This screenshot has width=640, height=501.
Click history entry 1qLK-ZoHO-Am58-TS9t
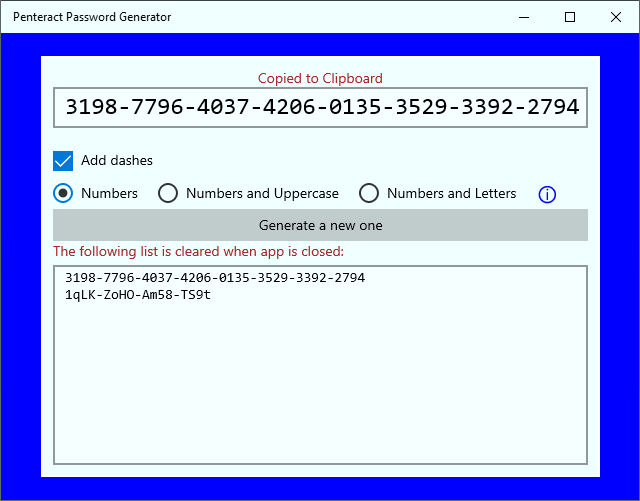coord(138,295)
